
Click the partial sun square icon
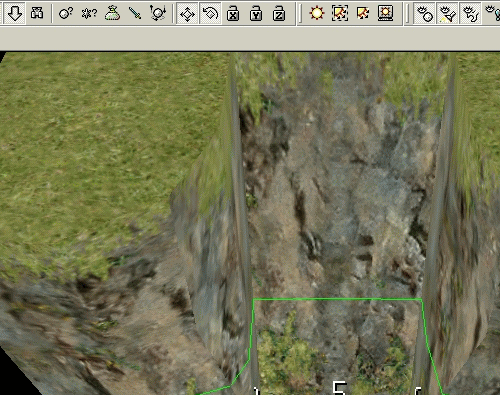coord(363,13)
